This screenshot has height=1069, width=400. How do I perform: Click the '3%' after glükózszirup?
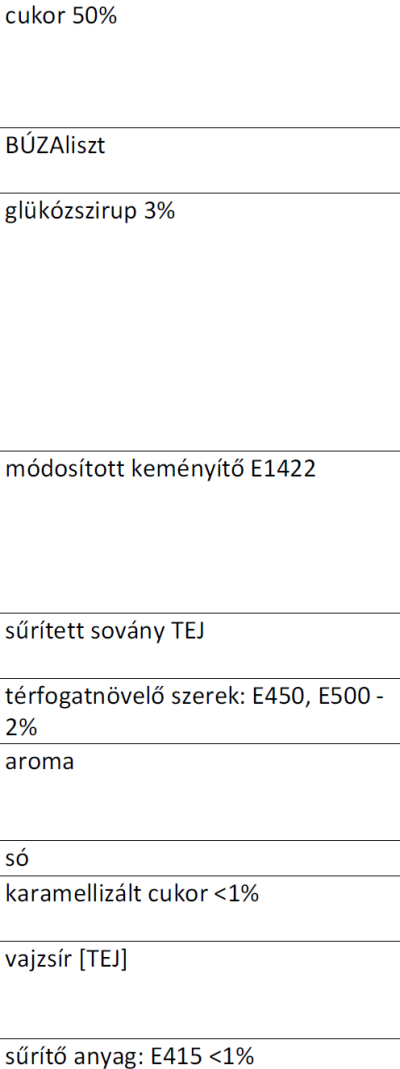pos(159,211)
